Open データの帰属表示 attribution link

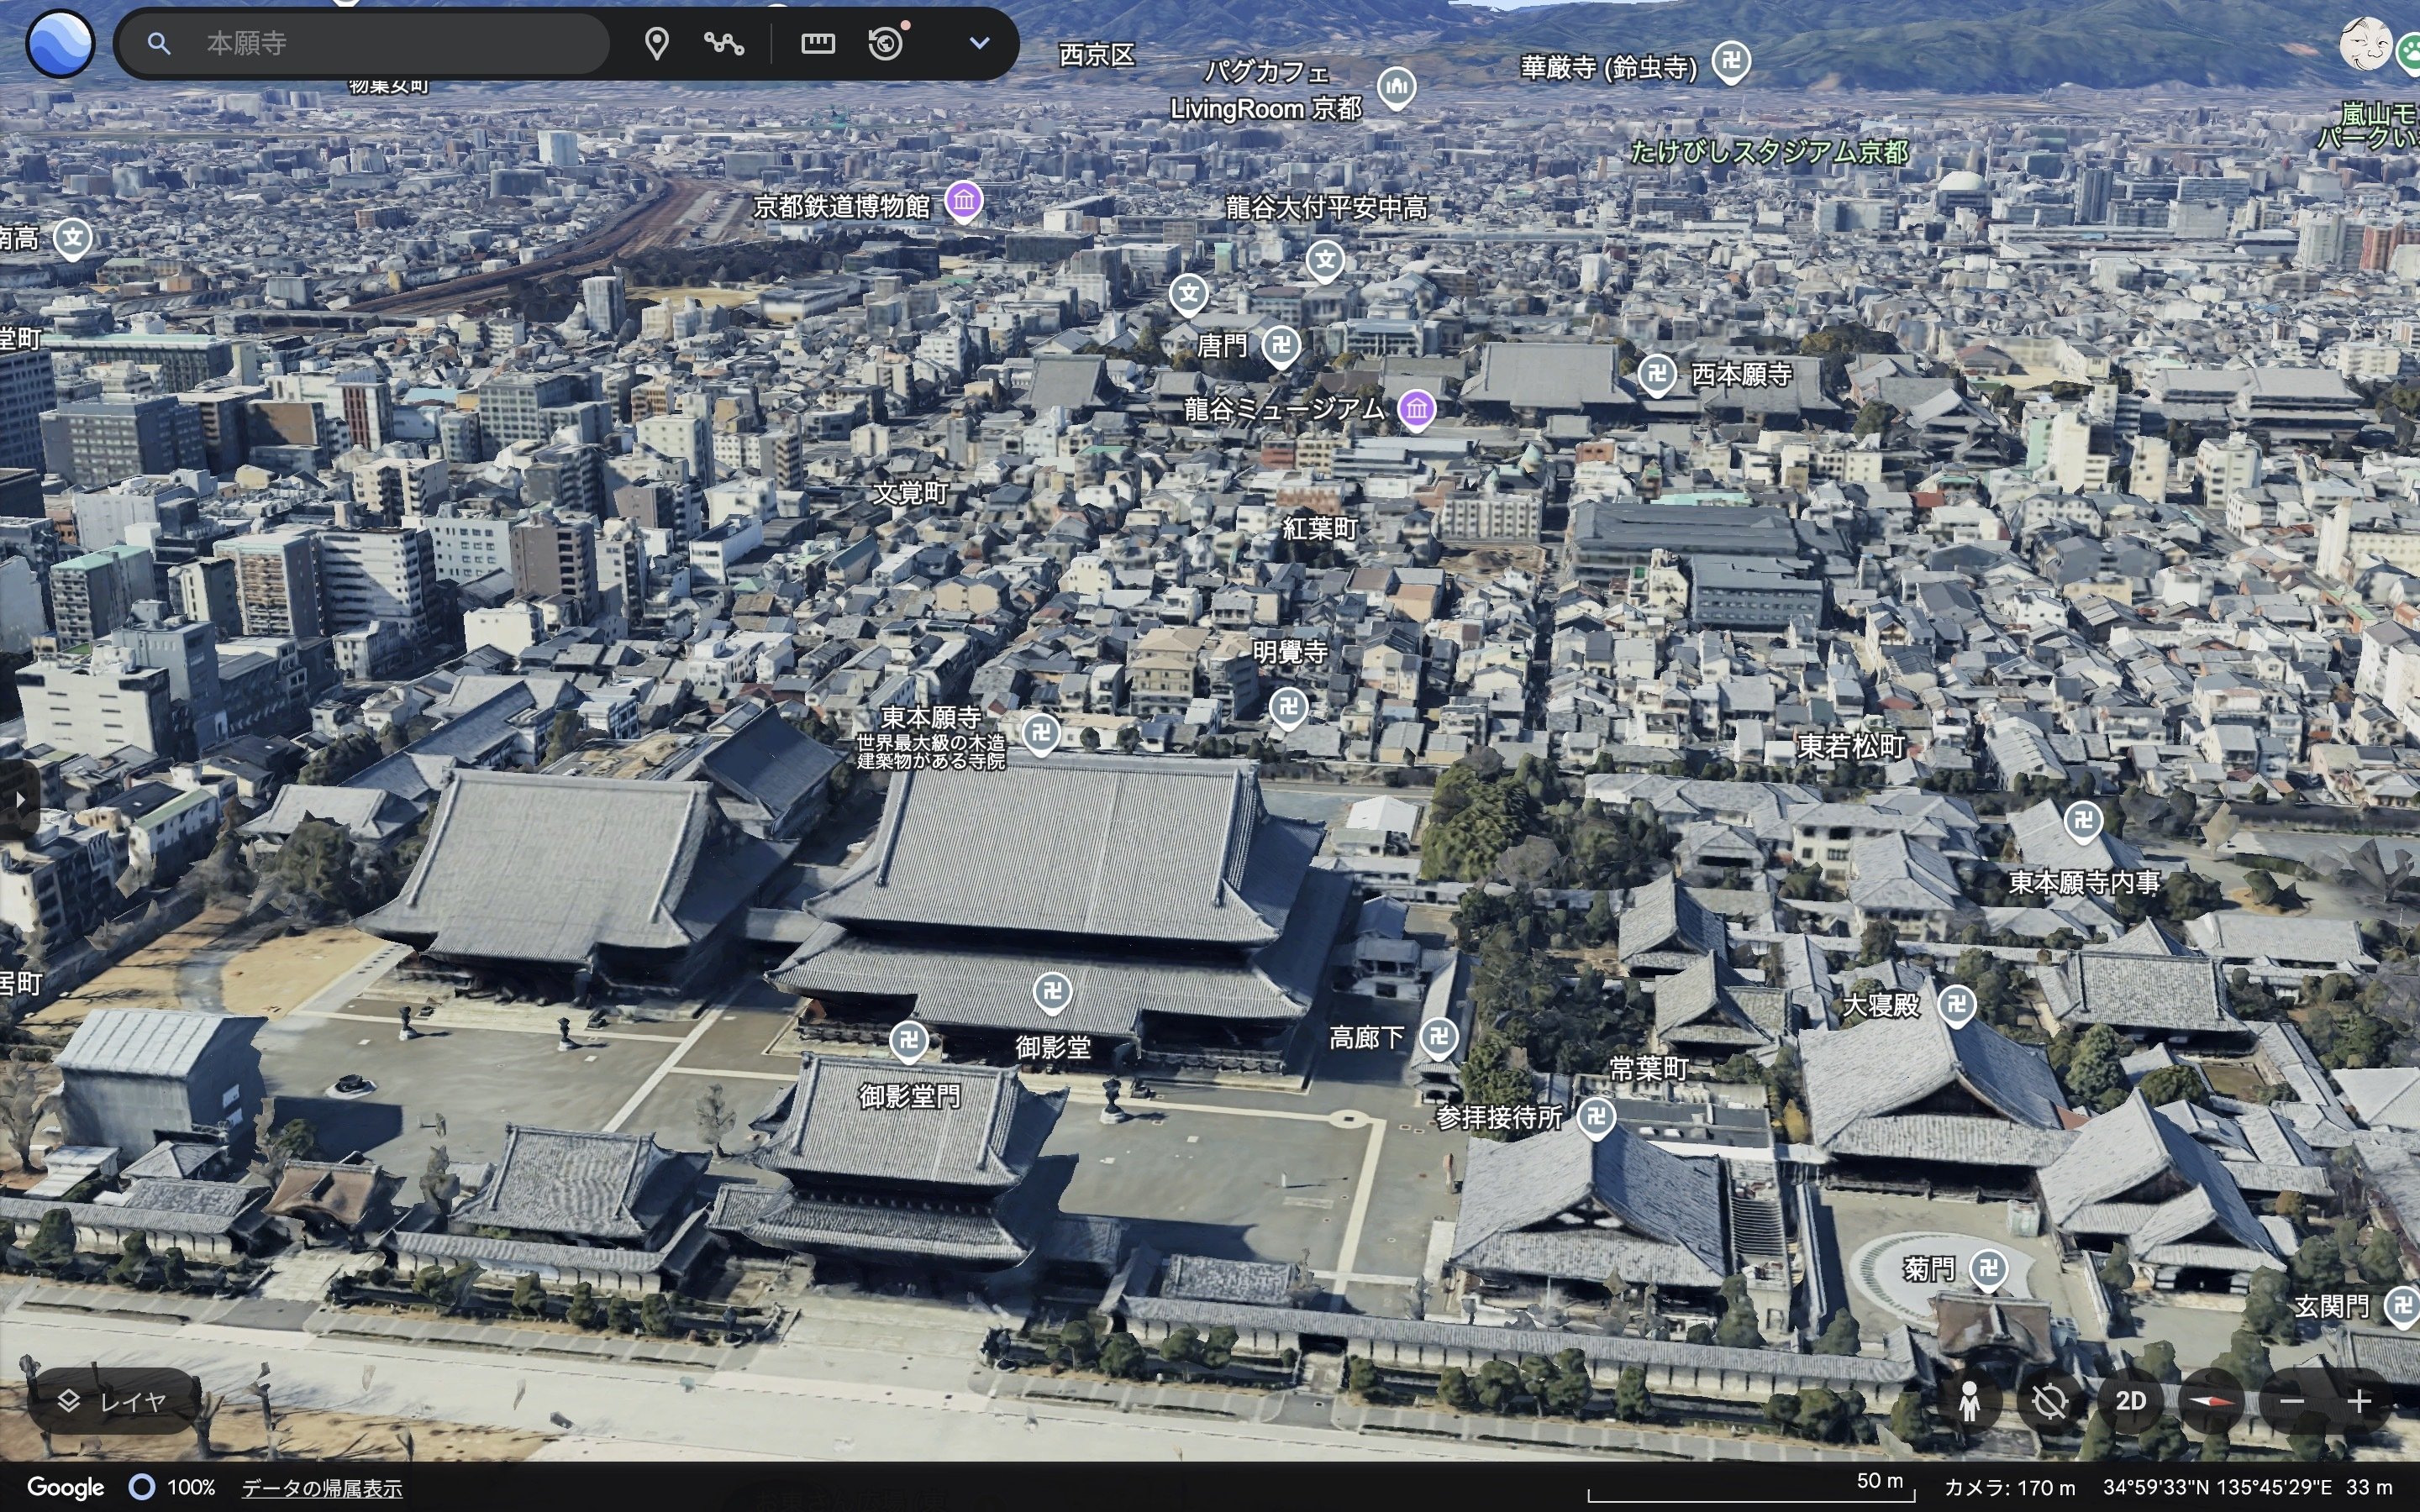[322, 1488]
